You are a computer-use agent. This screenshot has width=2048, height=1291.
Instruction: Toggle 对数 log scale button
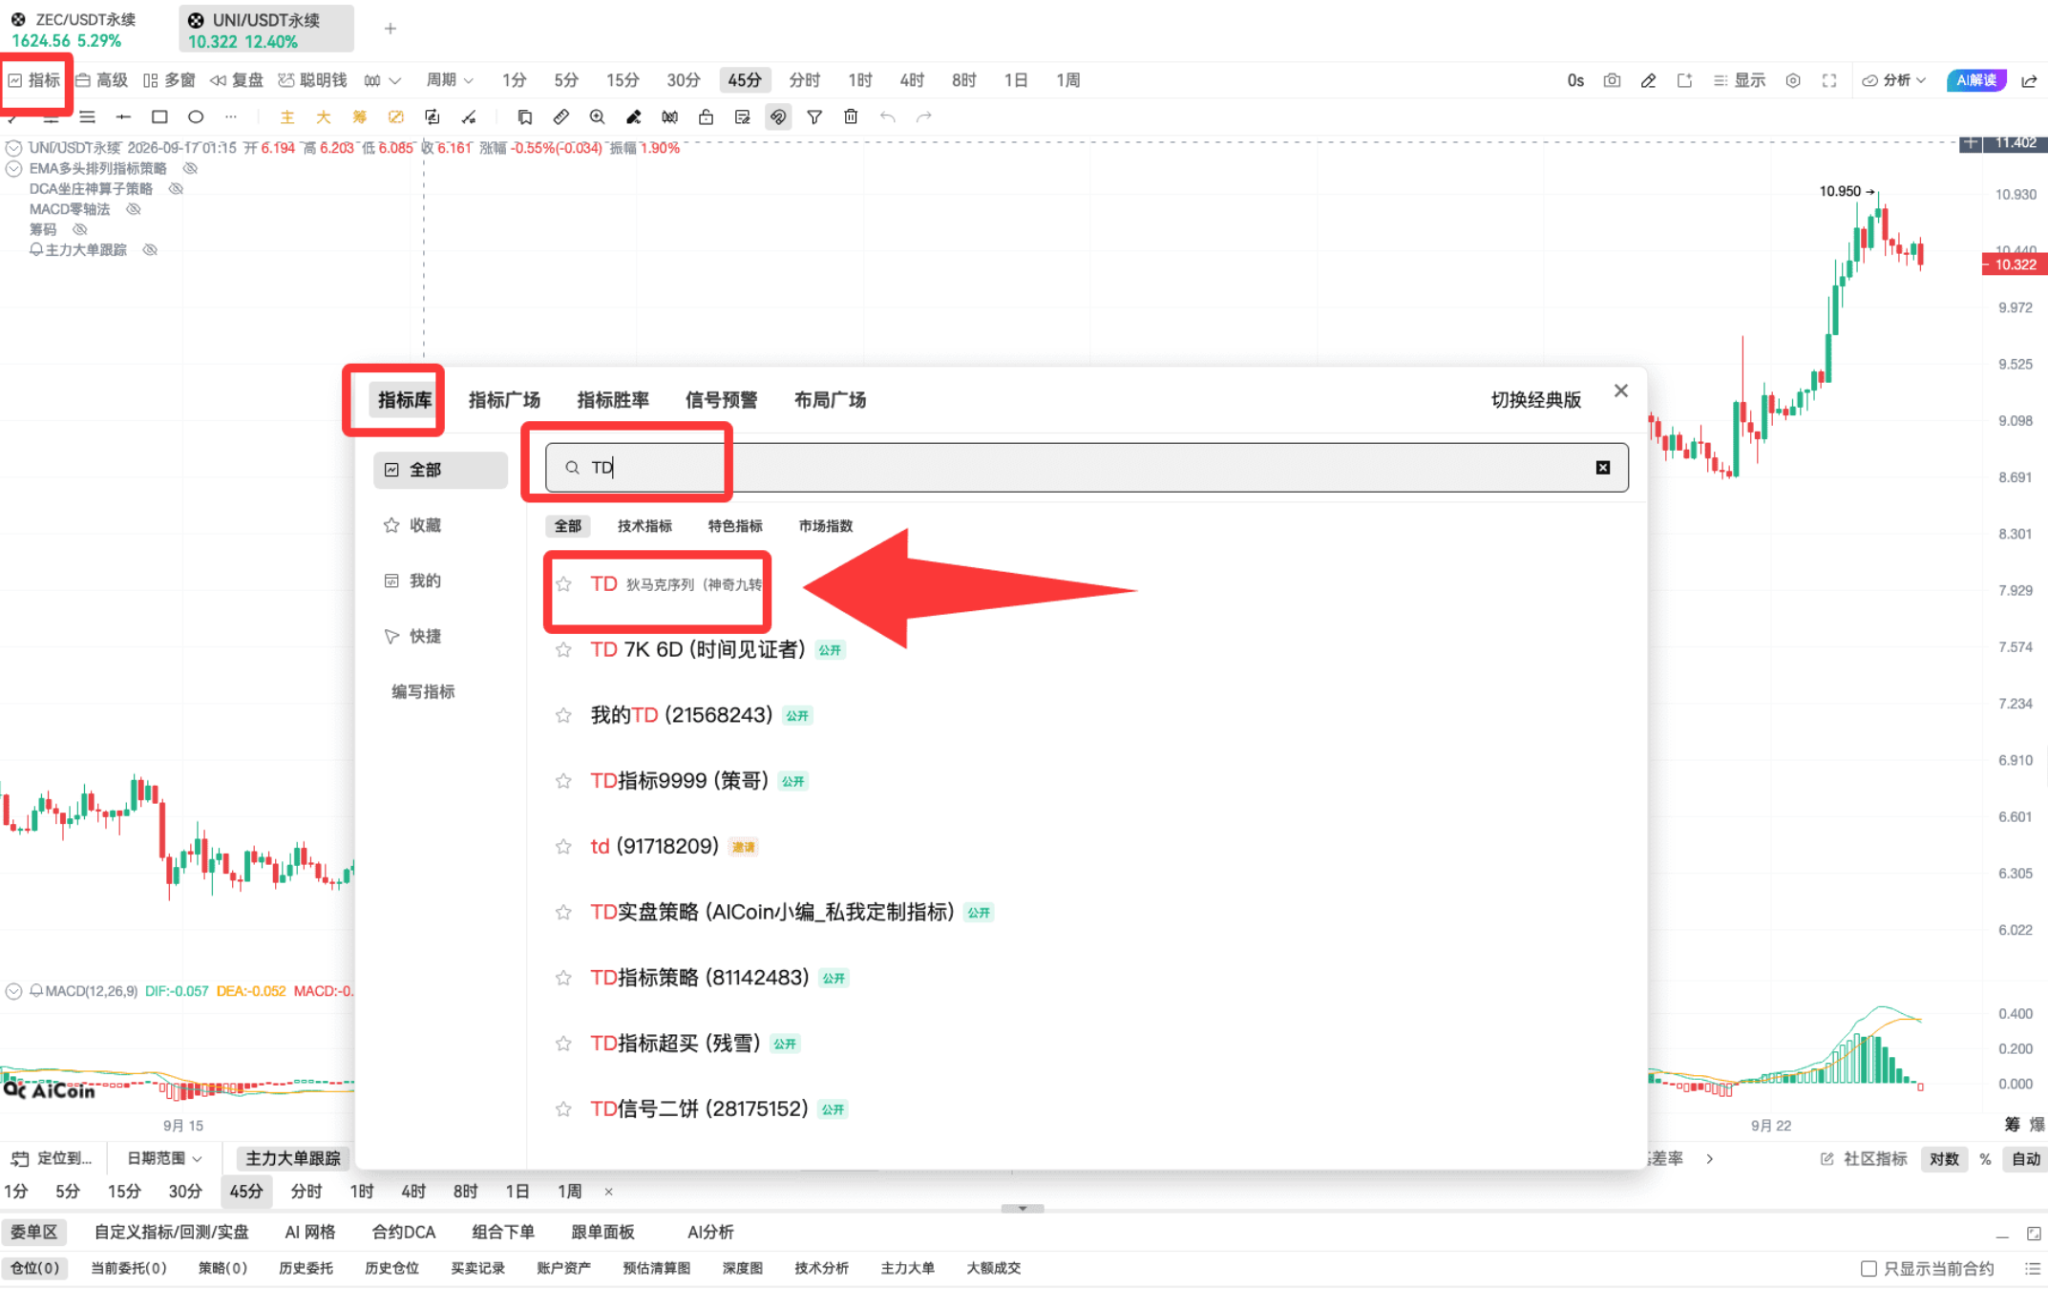1944,1158
